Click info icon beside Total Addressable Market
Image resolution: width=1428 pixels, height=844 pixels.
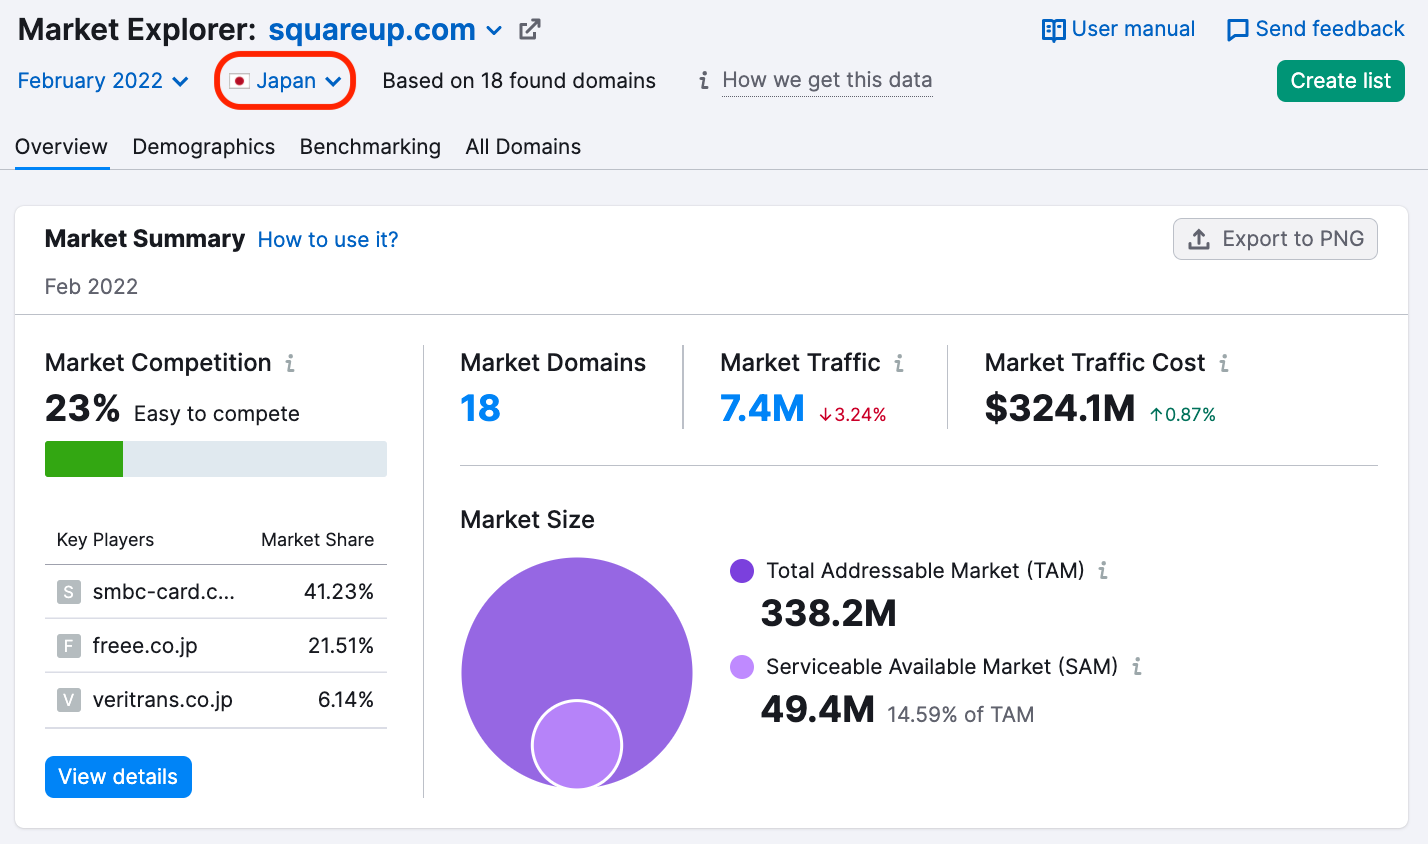1103,570
